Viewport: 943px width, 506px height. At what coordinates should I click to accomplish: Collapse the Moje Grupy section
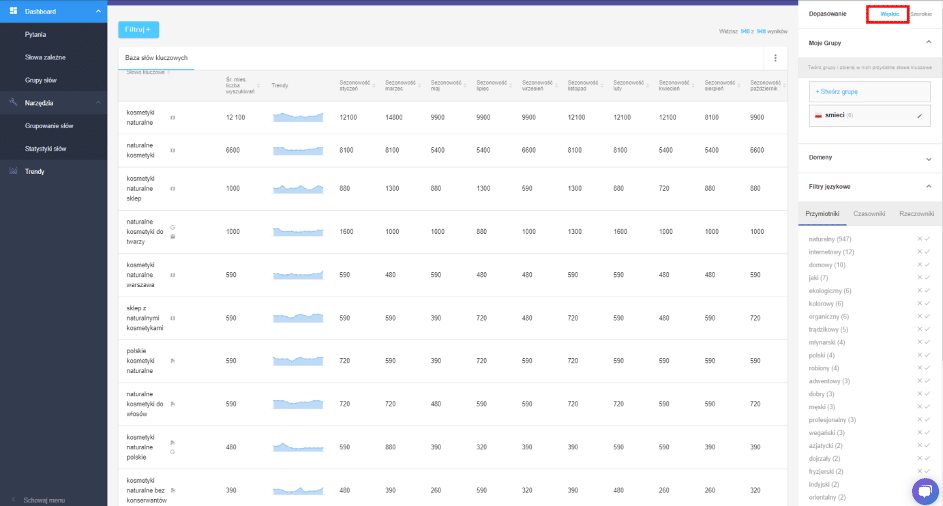click(x=928, y=42)
